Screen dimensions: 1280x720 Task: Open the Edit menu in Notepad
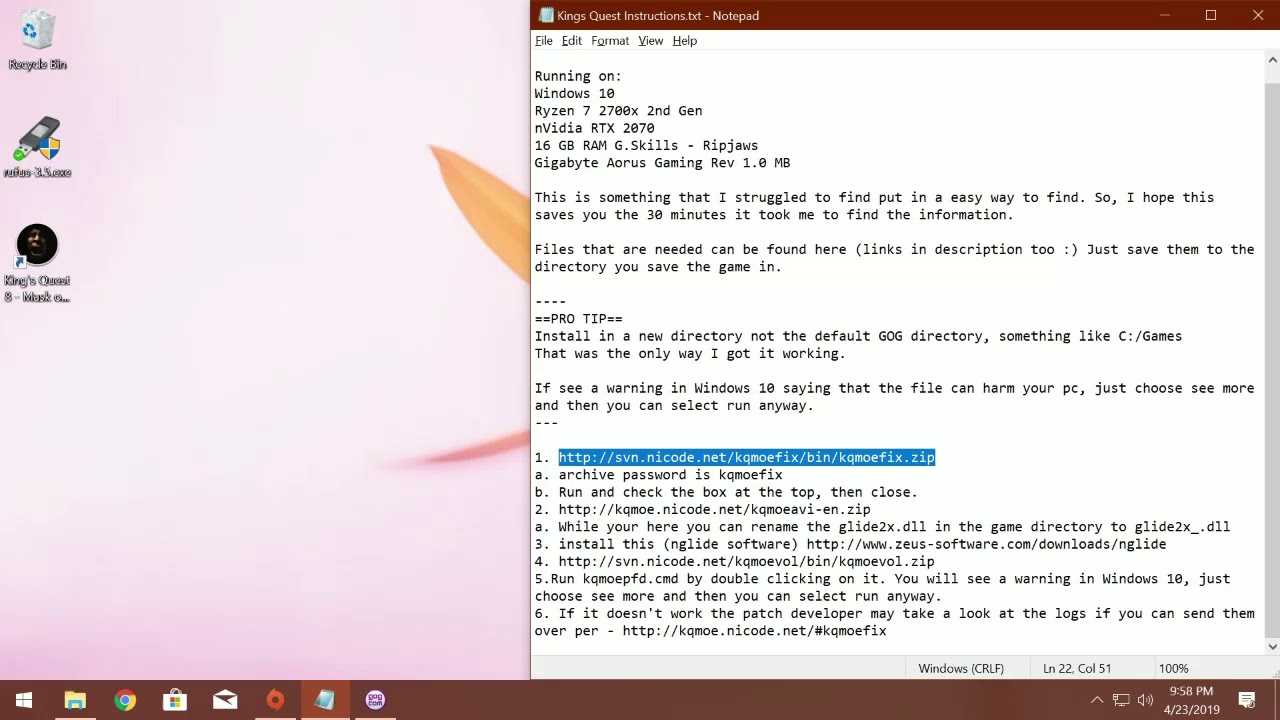tap(572, 41)
